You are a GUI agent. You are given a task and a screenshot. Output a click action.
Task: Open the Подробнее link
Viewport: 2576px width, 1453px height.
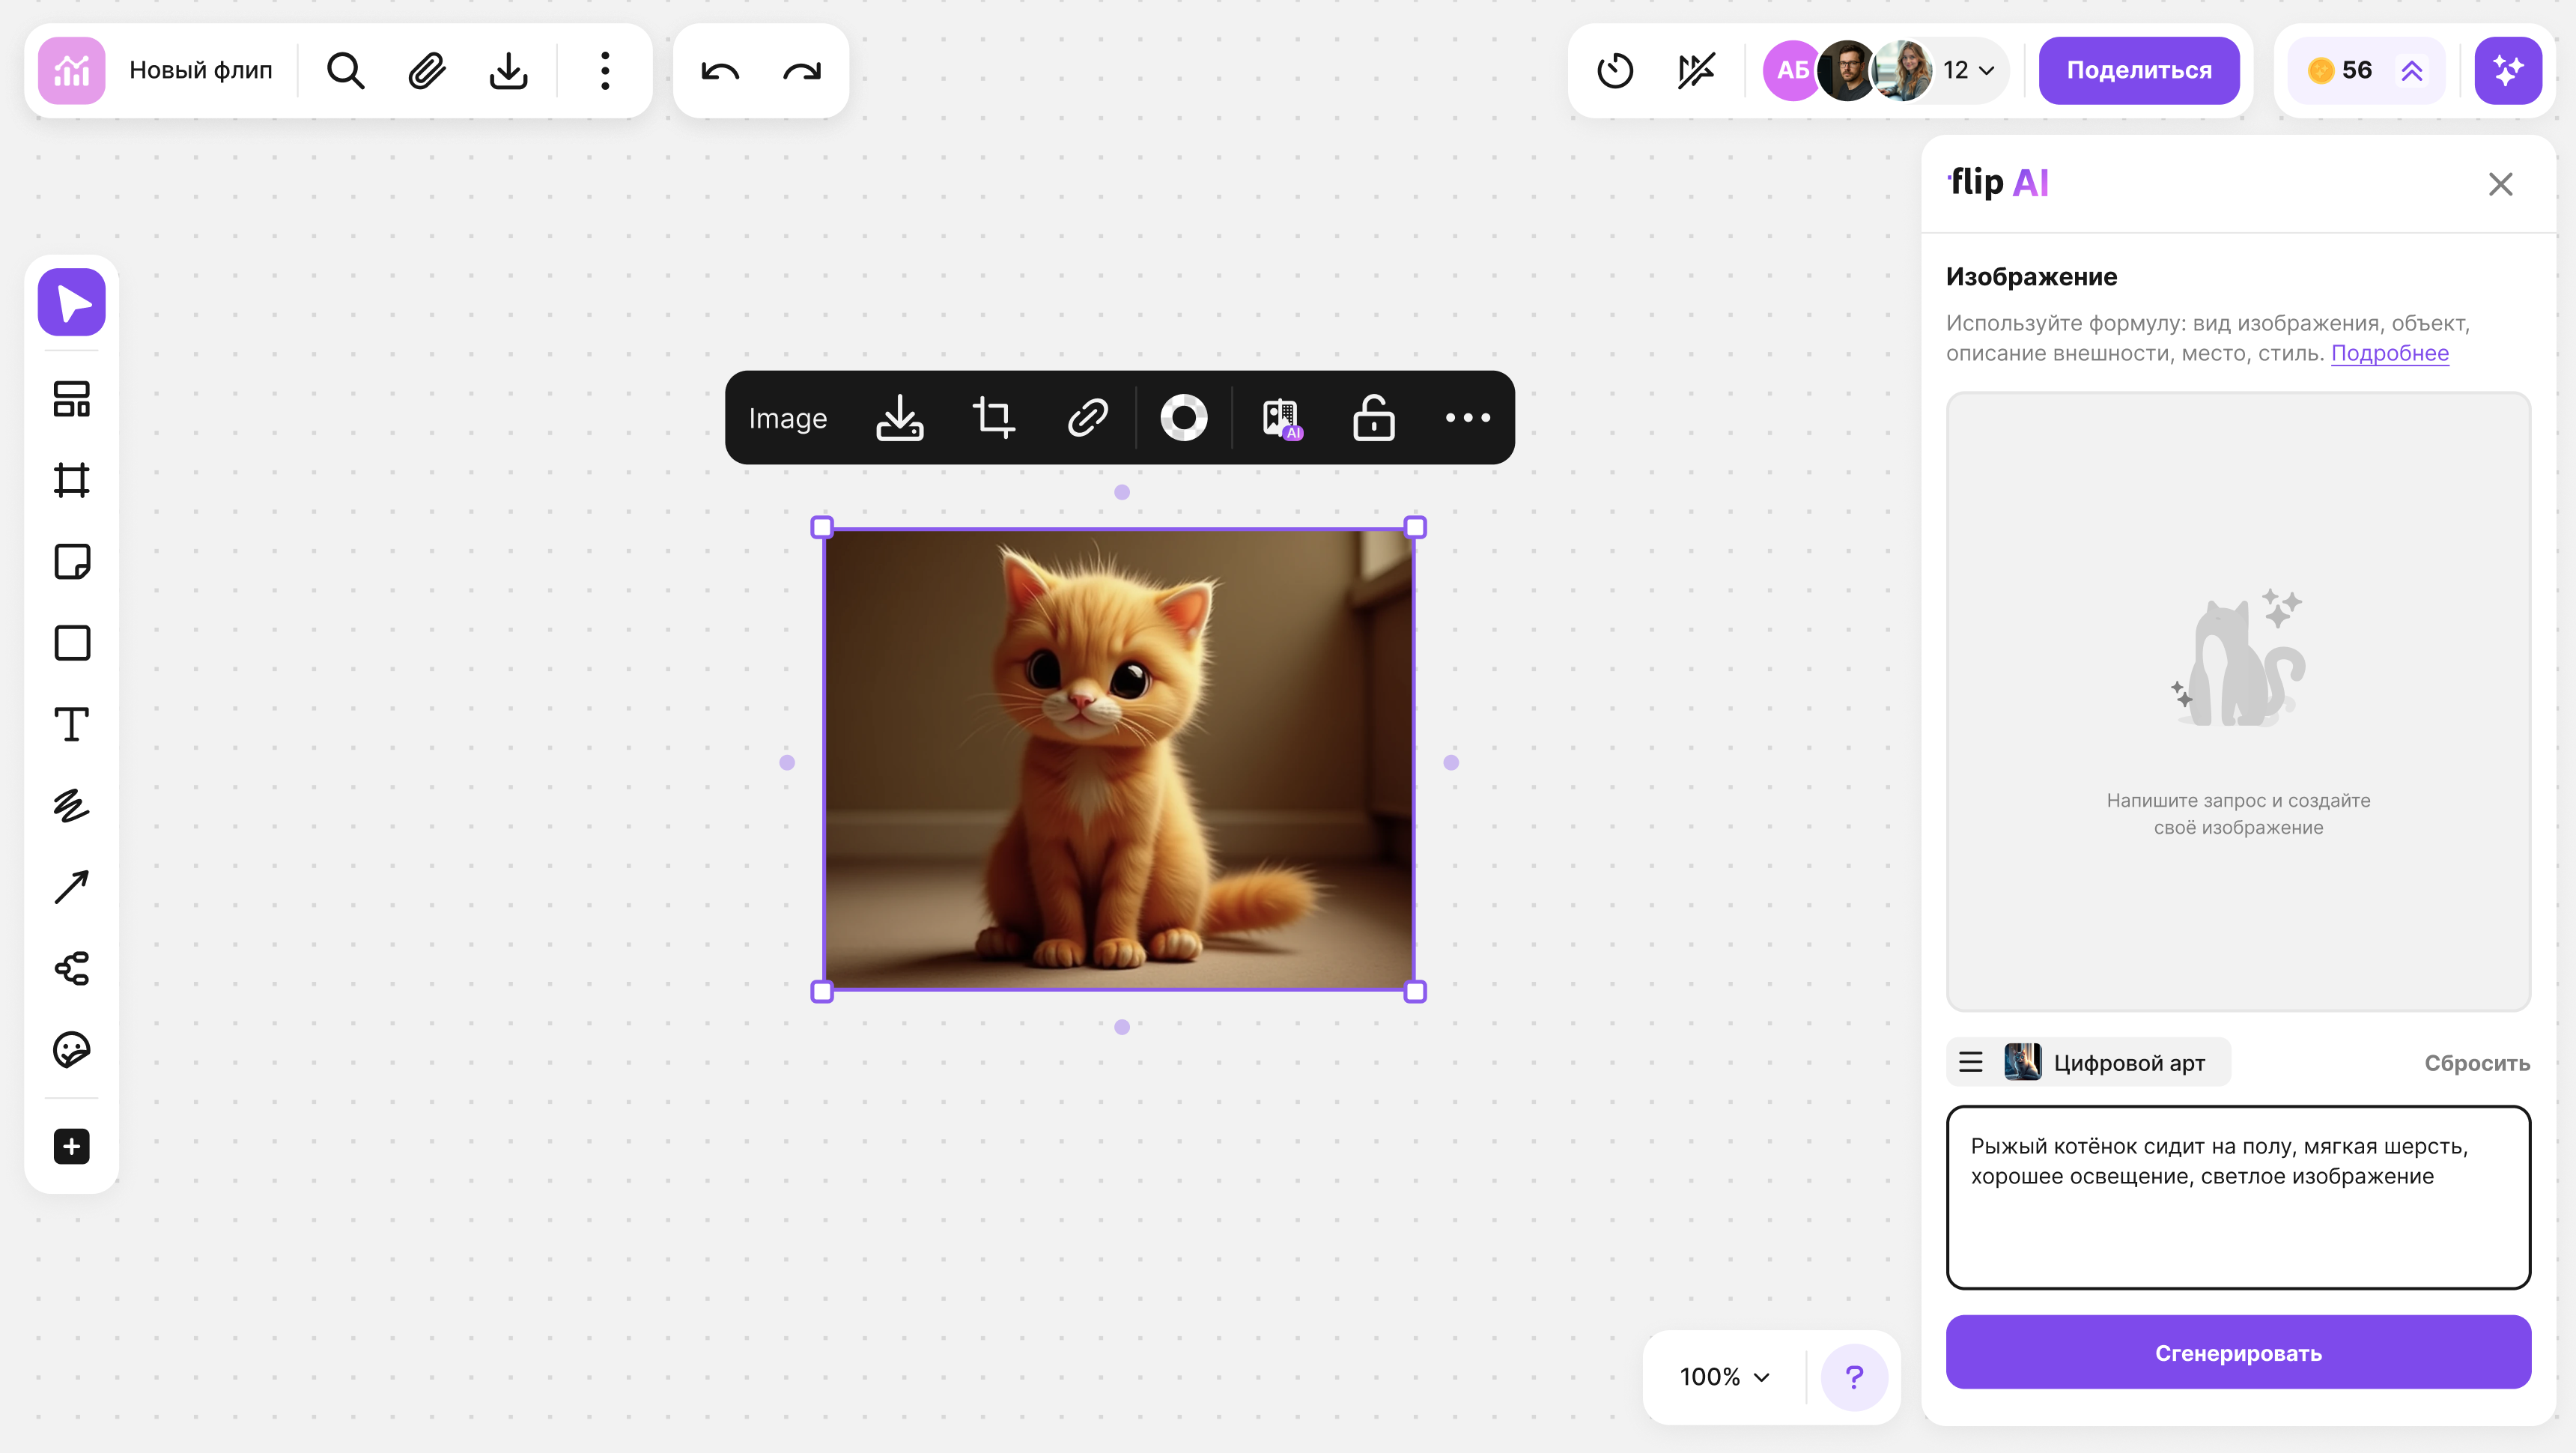[x=2390, y=353]
